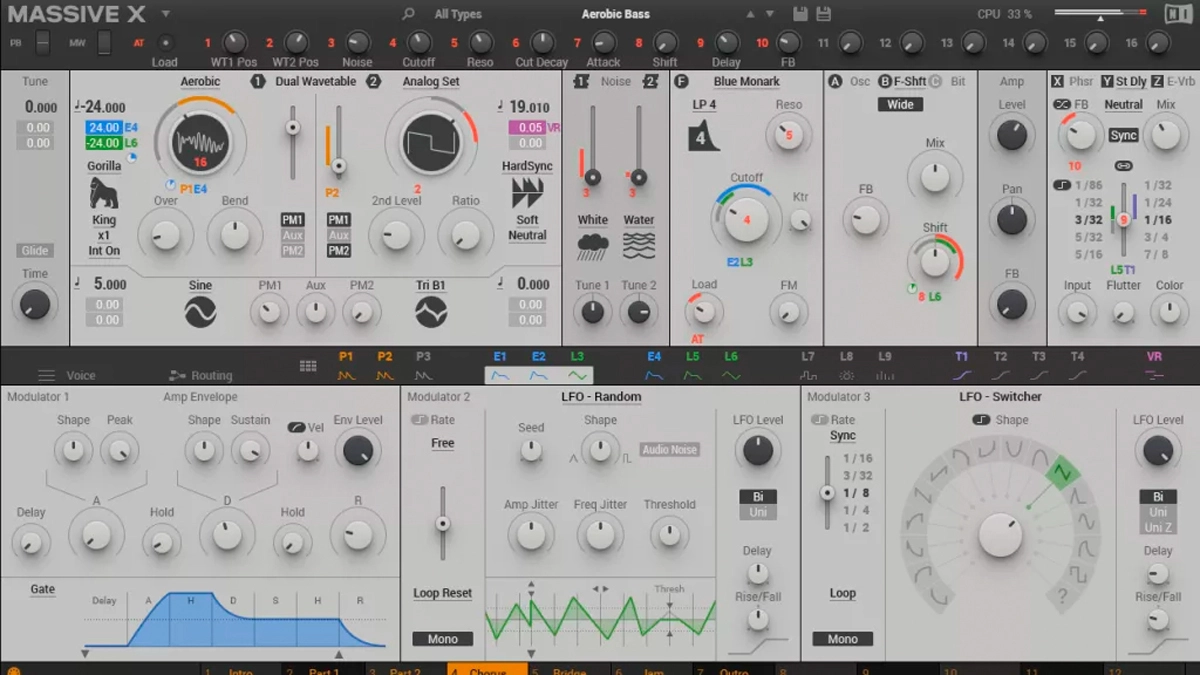The image size is (1200, 675).
Task: Click the White noise cloud icon
Action: click(x=593, y=246)
